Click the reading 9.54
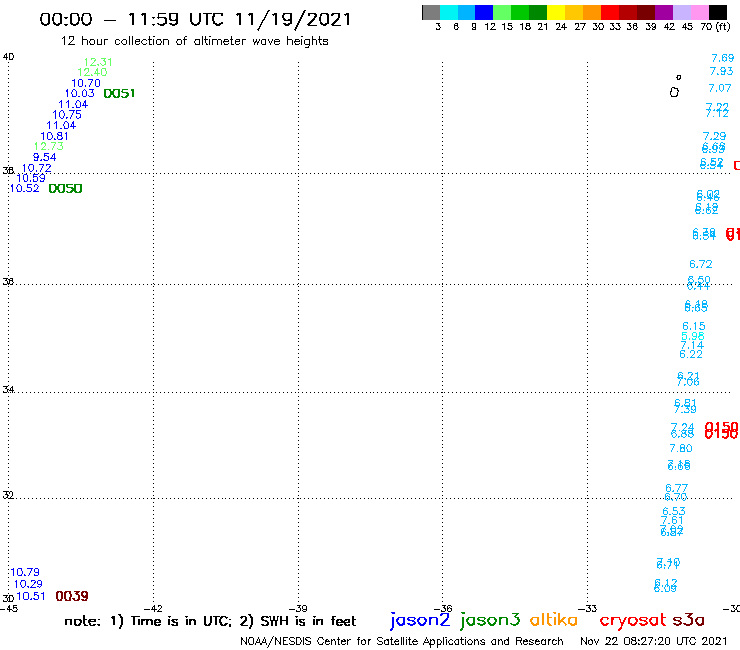 pyautogui.click(x=44, y=157)
